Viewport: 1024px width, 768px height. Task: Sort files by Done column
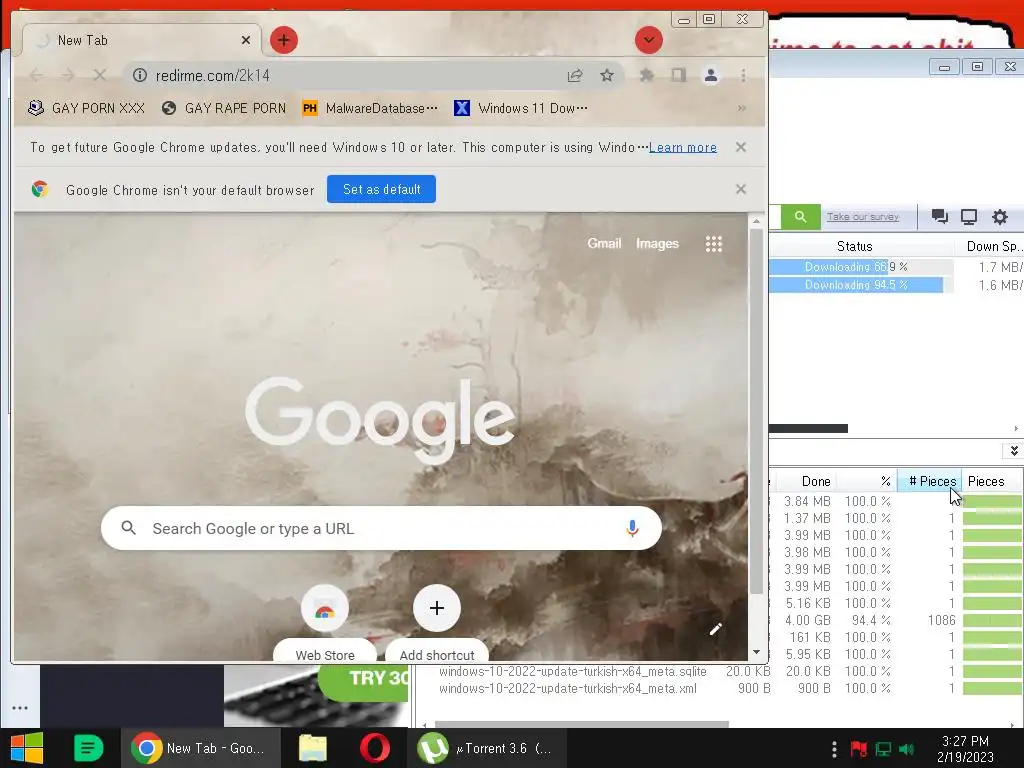tap(816, 481)
